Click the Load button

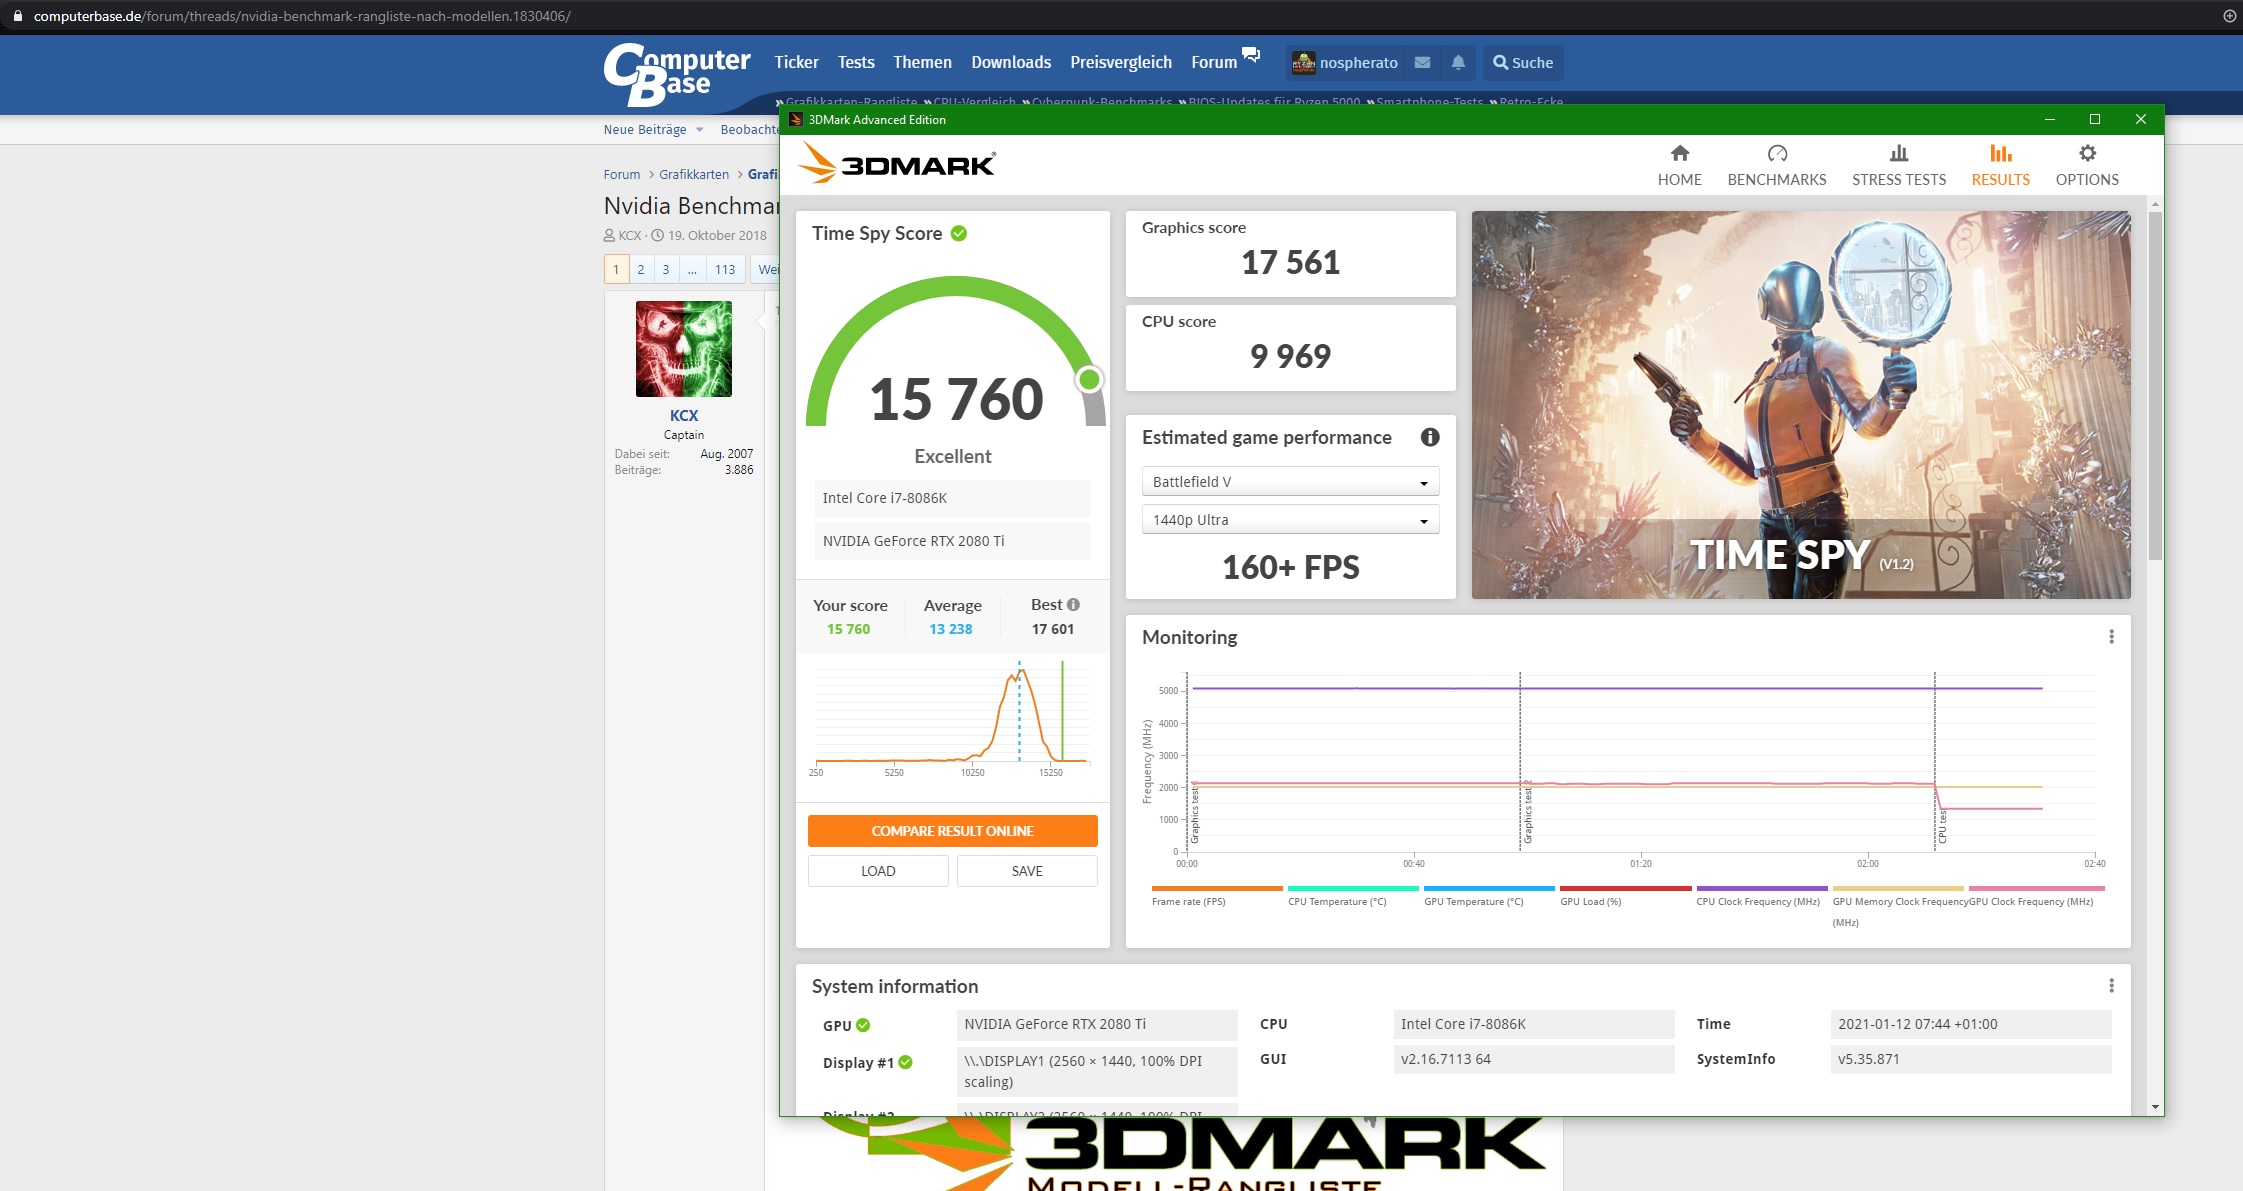click(878, 871)
